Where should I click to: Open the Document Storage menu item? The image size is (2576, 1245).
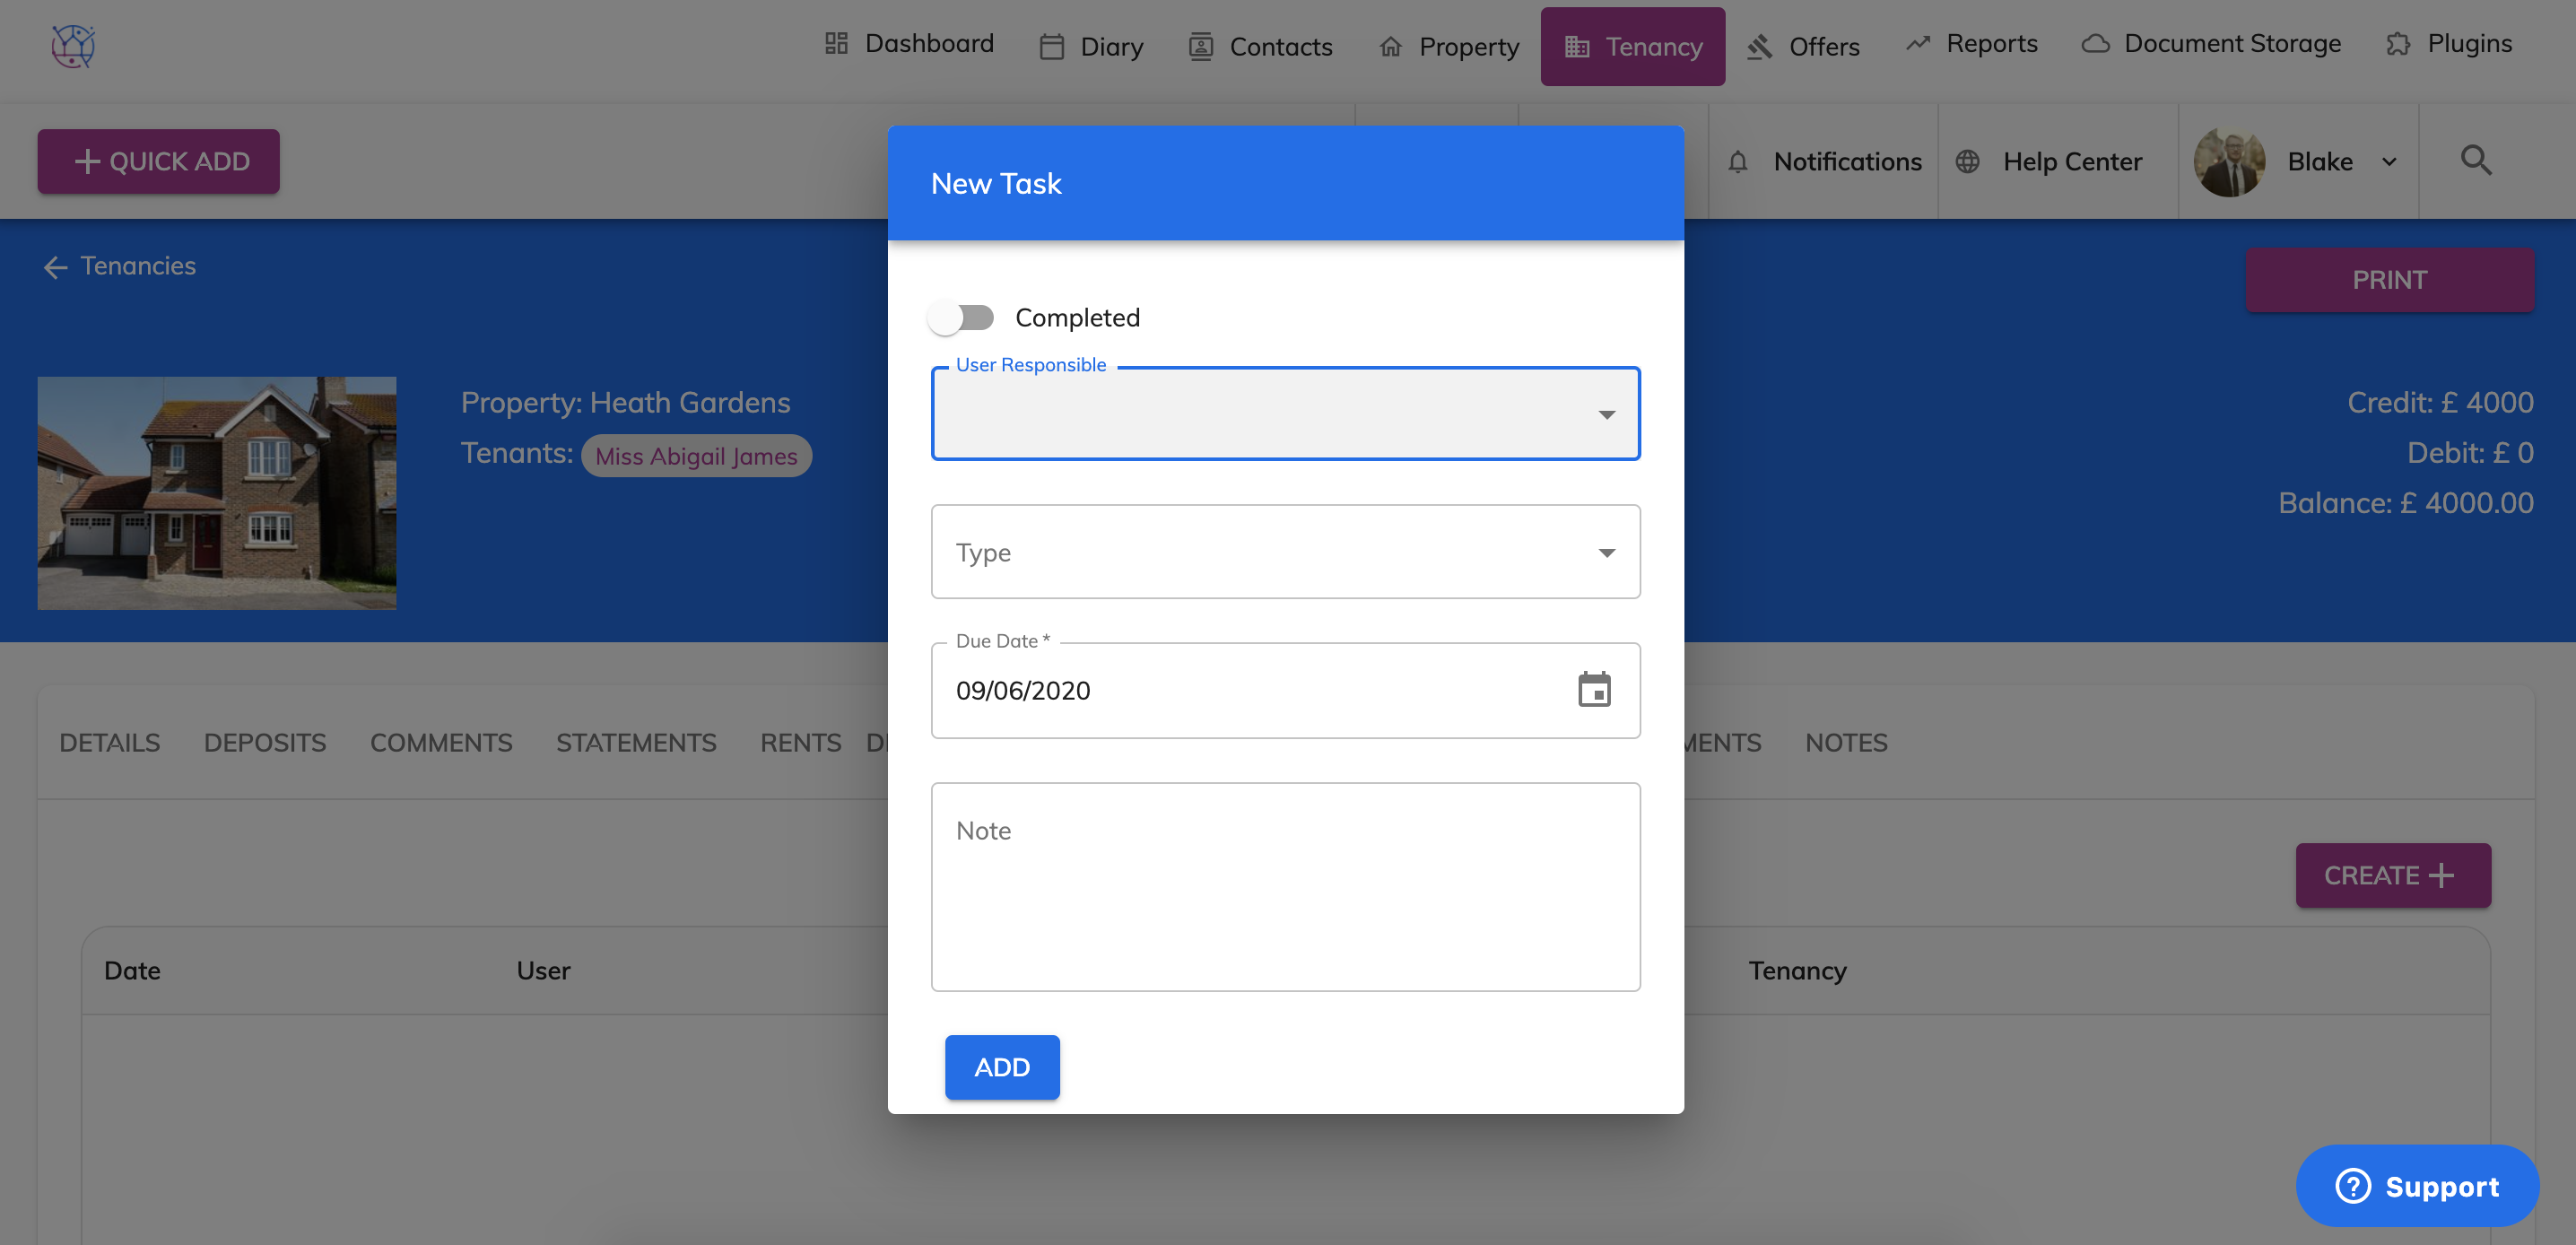(x=2211, y=45)
